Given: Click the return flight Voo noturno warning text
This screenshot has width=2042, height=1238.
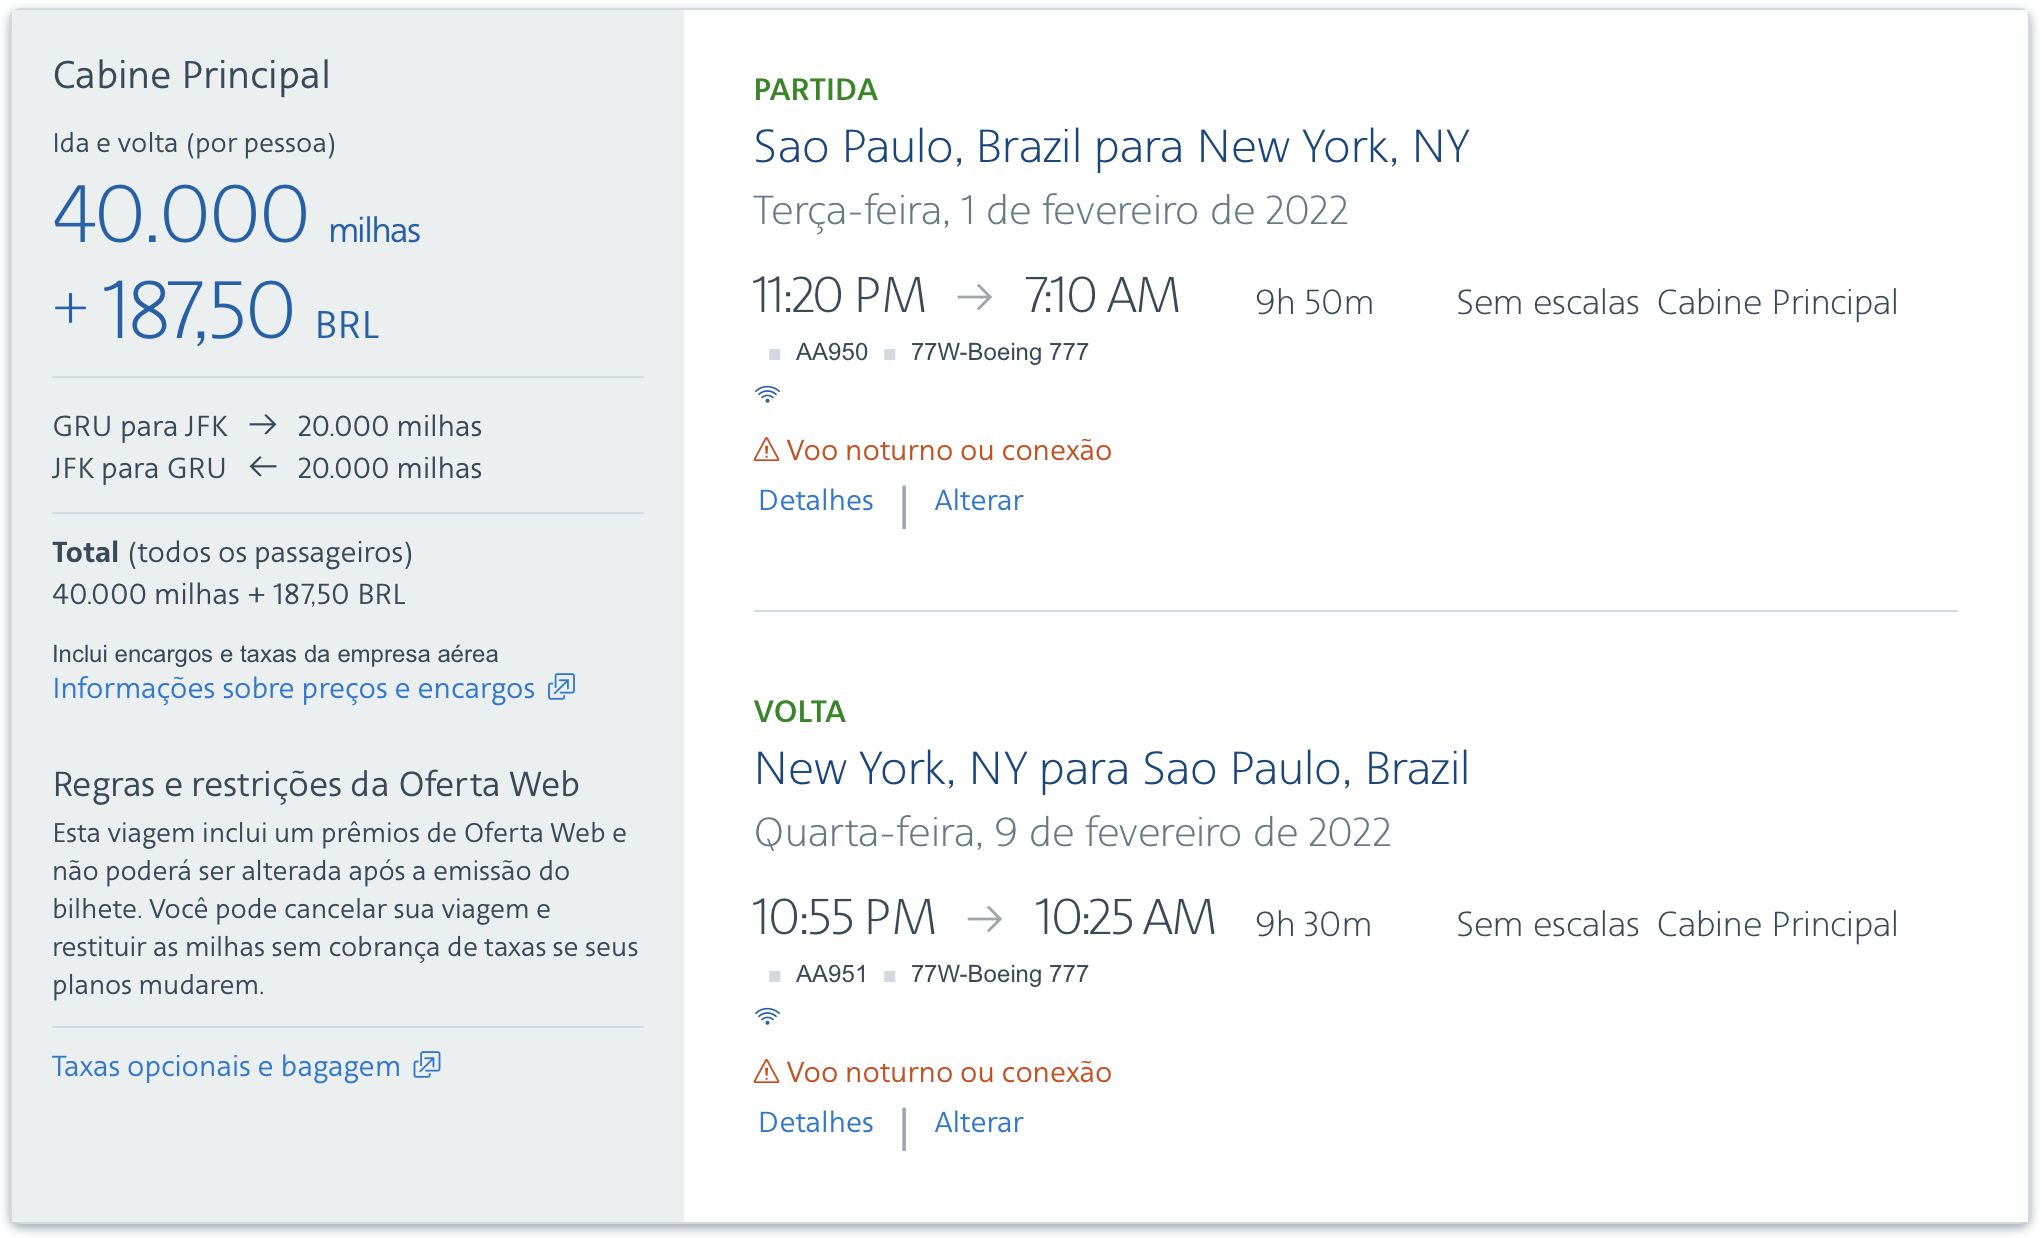Looking at the screenshot, I should pos(949,1072).
